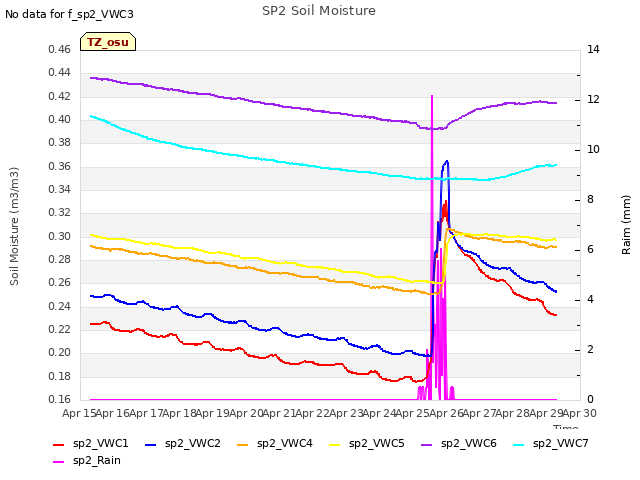The height and width of the screenshot is (480, 640).
Task: Click the 'No data for f_sp2_VWC3' message
Action: tap(69, 14)
